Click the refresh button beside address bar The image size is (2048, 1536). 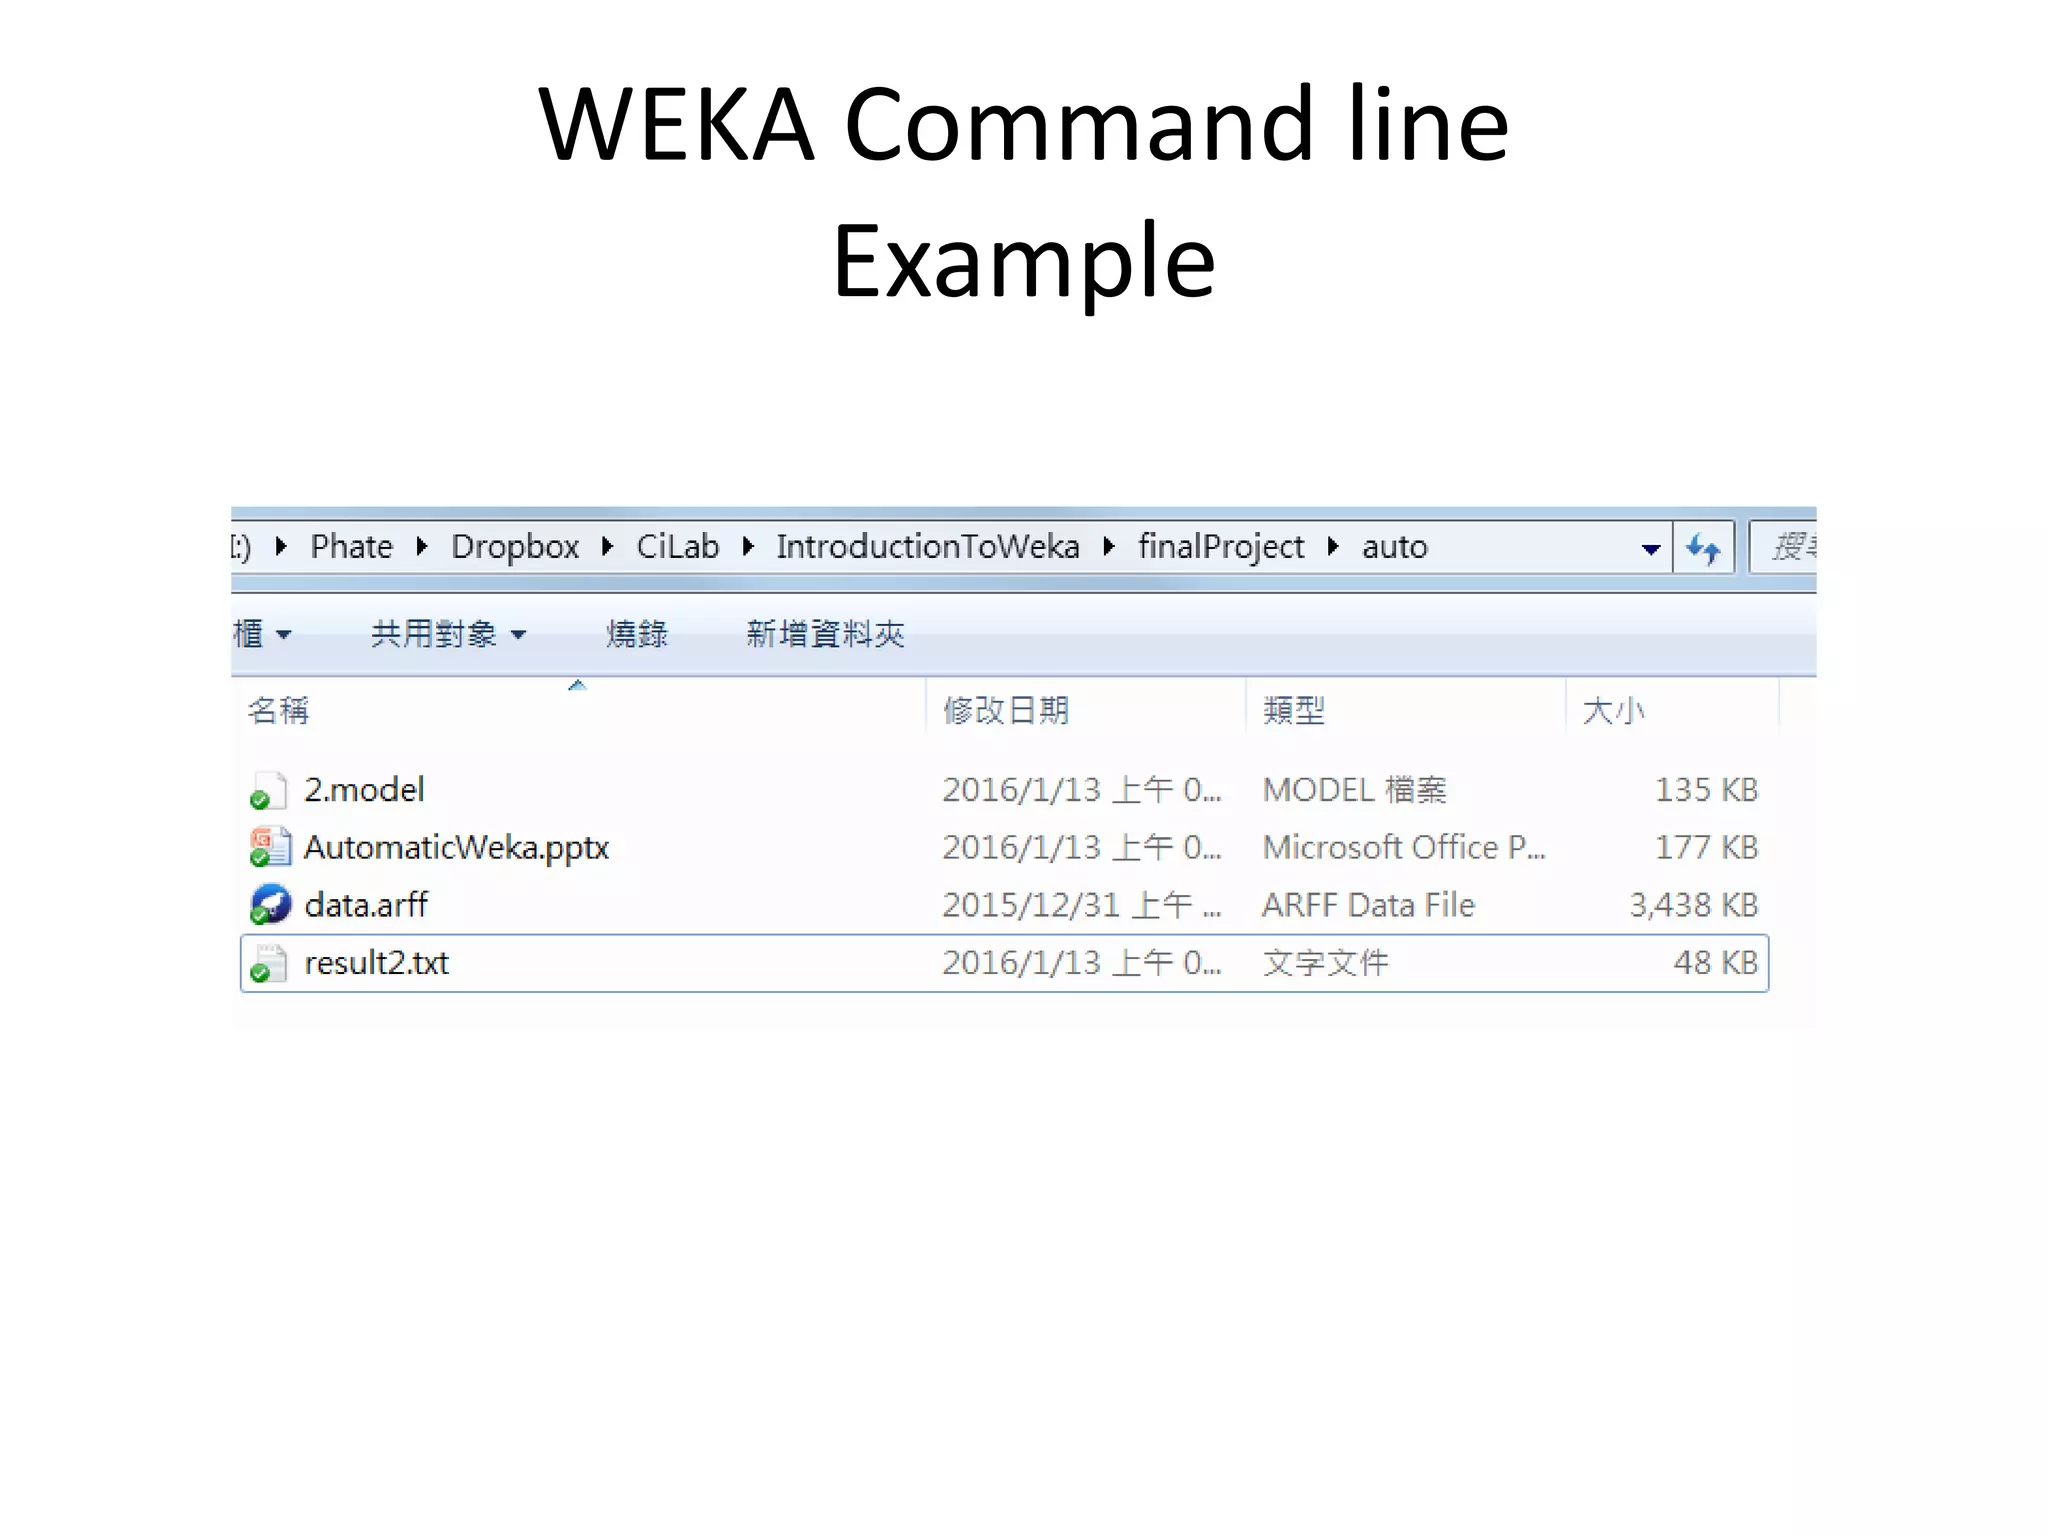[1704, 548]
